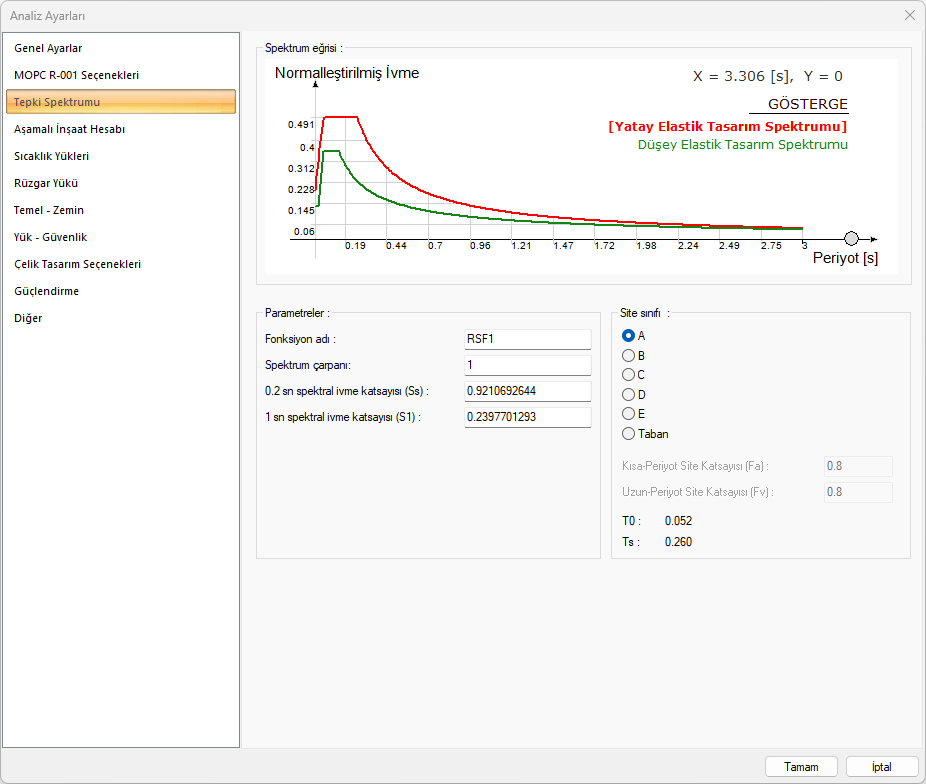The width and height of the screenshot is (926, 784).
Task: Go to MOPC R-001 Seçenekleri section
Action: pyautogui.click(x=76, y=75)
